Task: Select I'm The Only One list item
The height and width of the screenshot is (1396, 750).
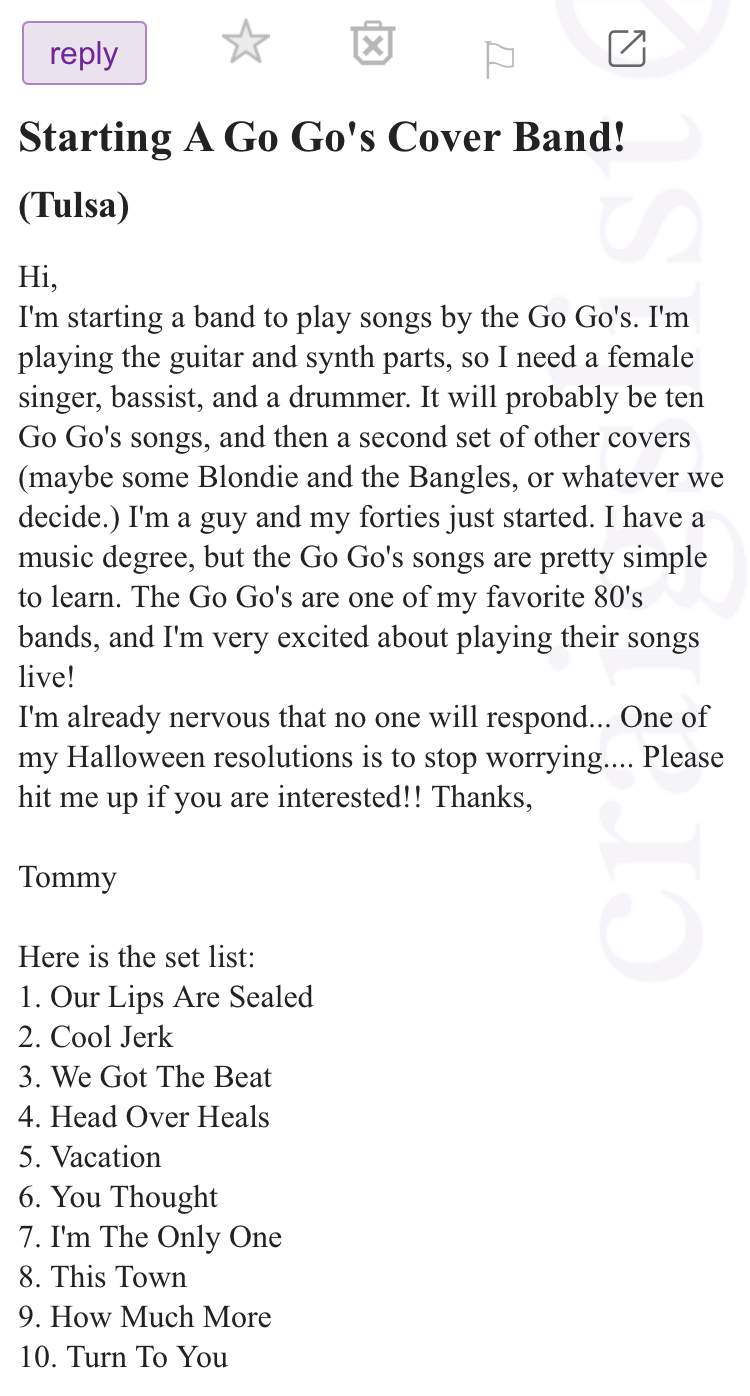Action: [150, 1237]
